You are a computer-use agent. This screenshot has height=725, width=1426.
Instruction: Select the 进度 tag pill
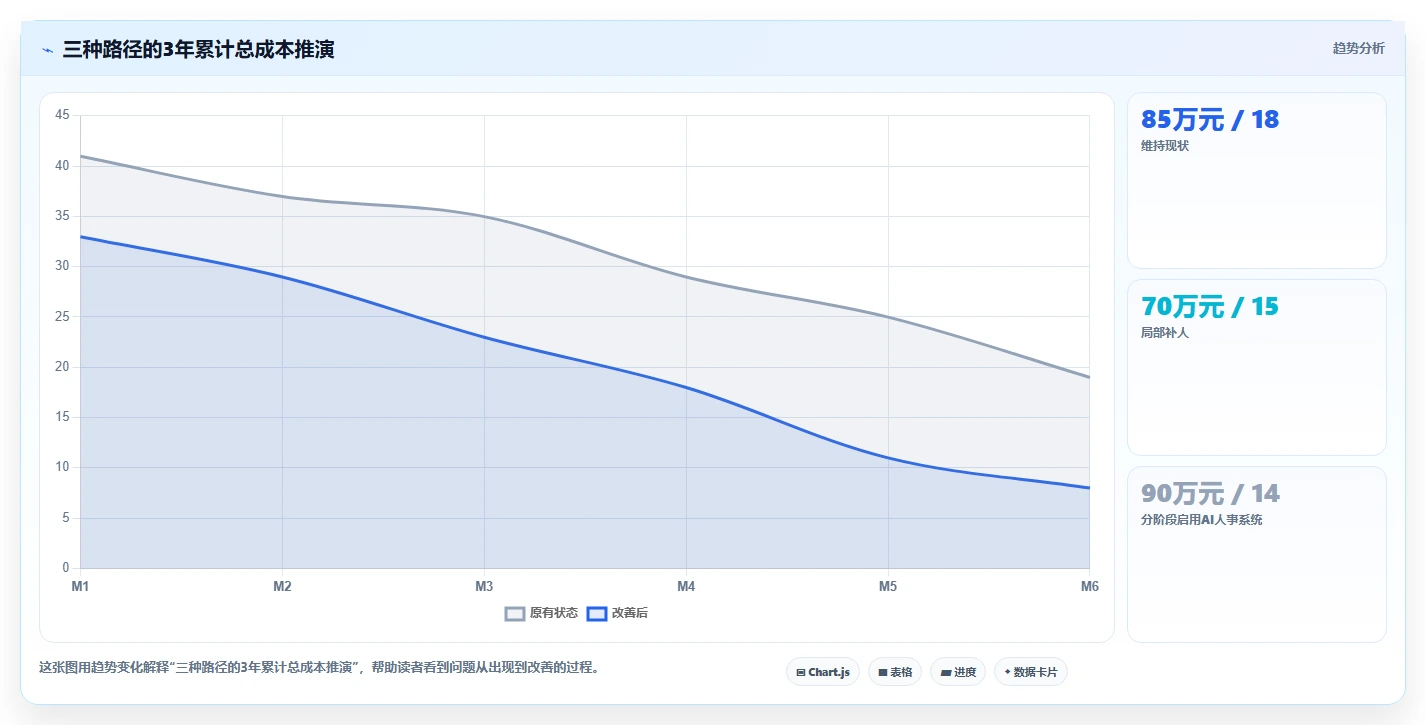coord(958,672)
